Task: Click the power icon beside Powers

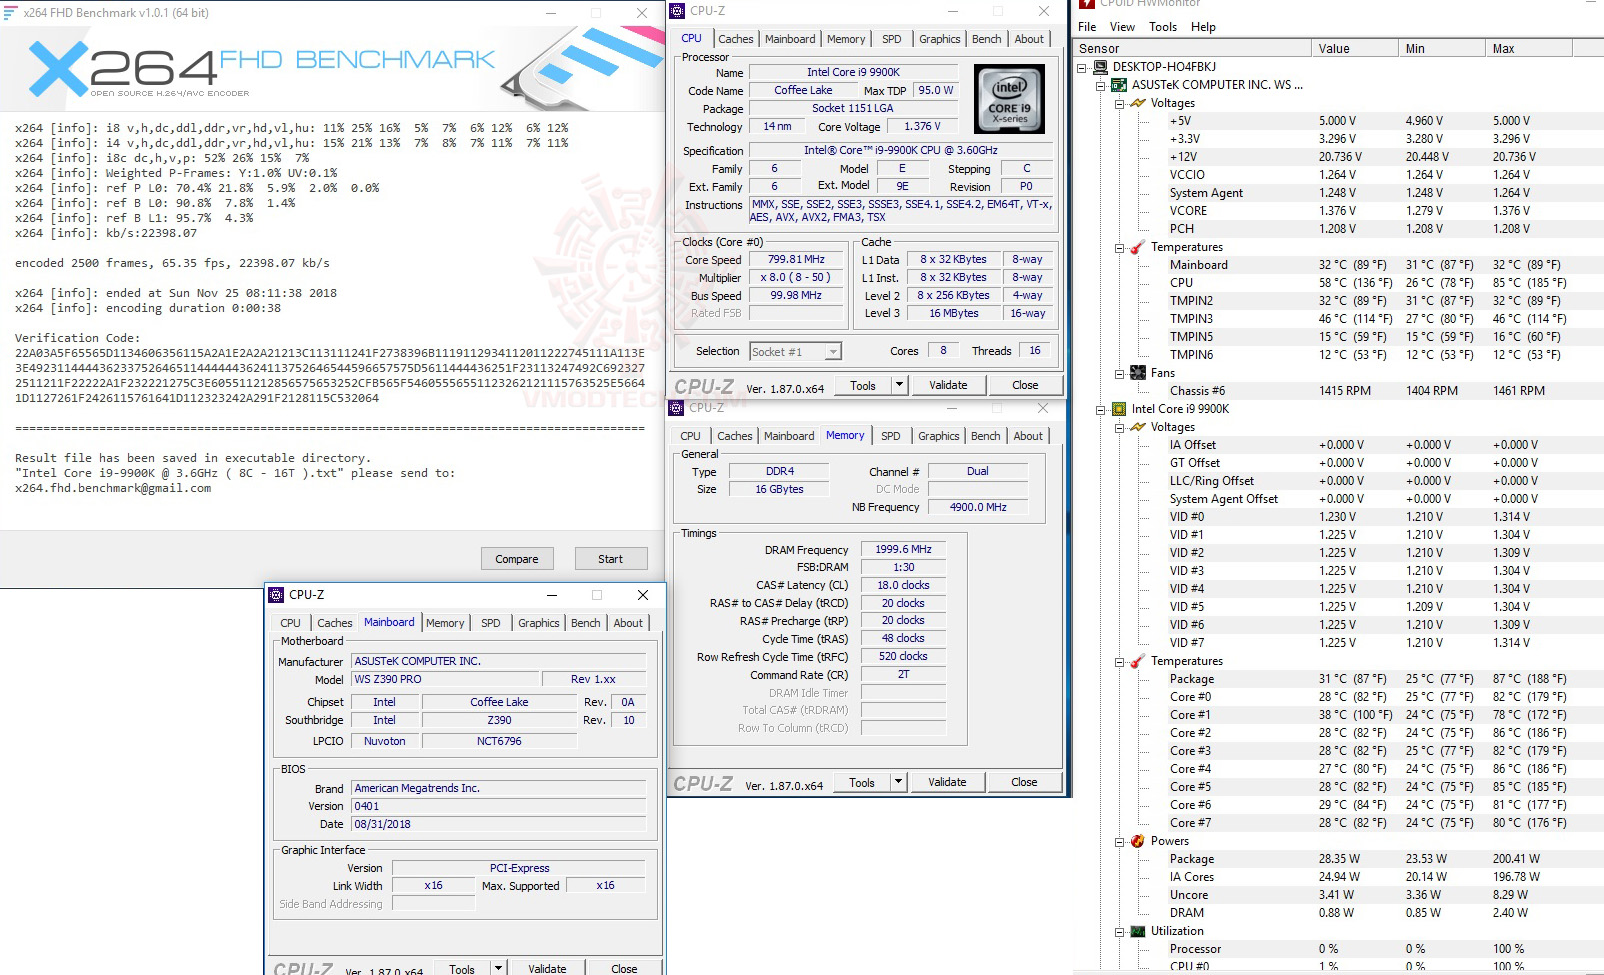Action: (x=1137, y=841)
